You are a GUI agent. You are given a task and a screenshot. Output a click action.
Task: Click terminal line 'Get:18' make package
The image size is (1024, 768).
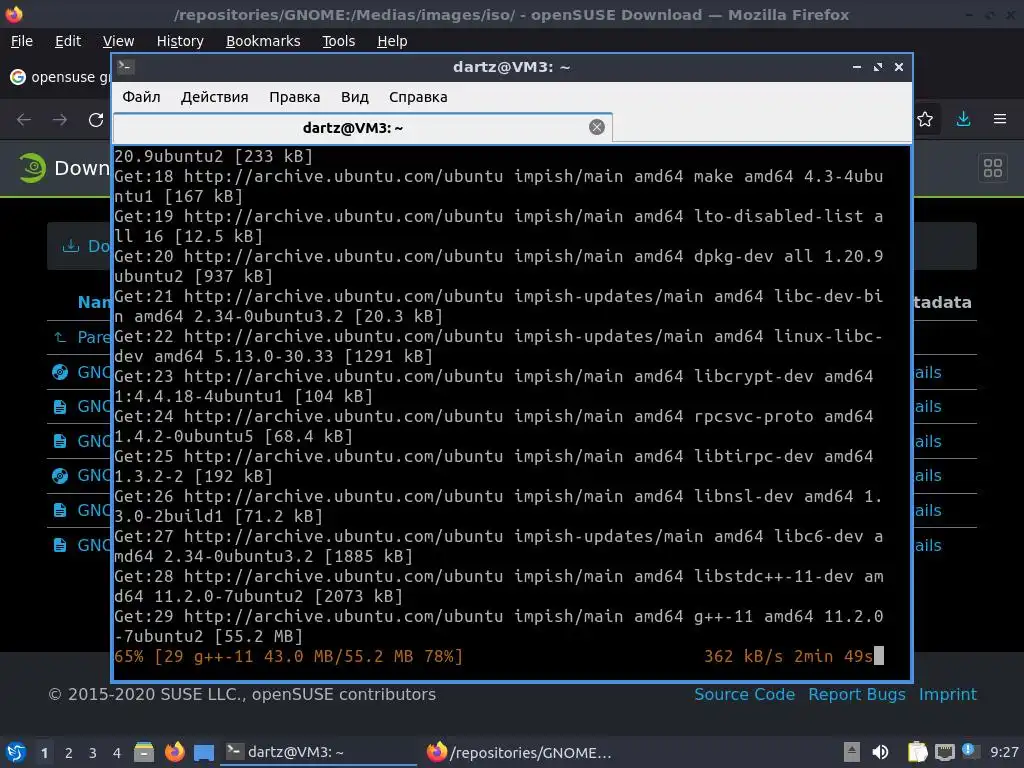pos(498,186)
